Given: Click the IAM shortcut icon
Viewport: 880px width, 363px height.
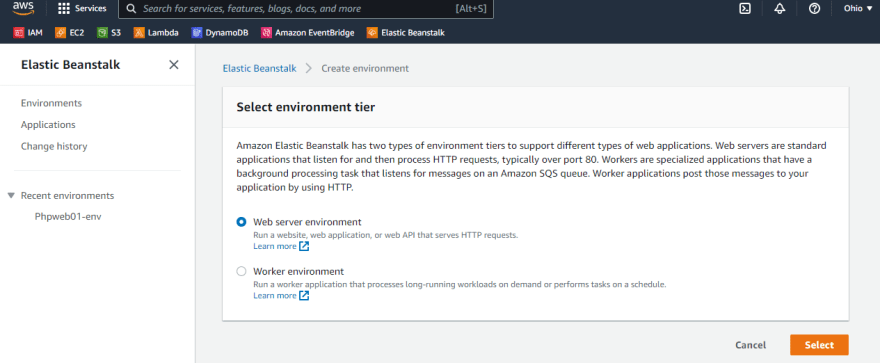Looking at the screenshot, I should click(x=19, y=33).
